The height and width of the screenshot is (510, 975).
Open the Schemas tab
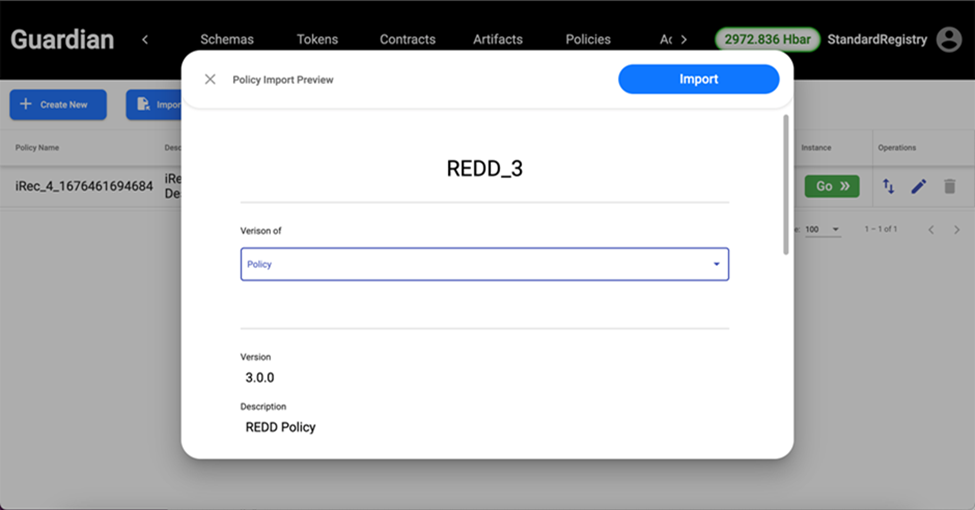pos(227,40)
